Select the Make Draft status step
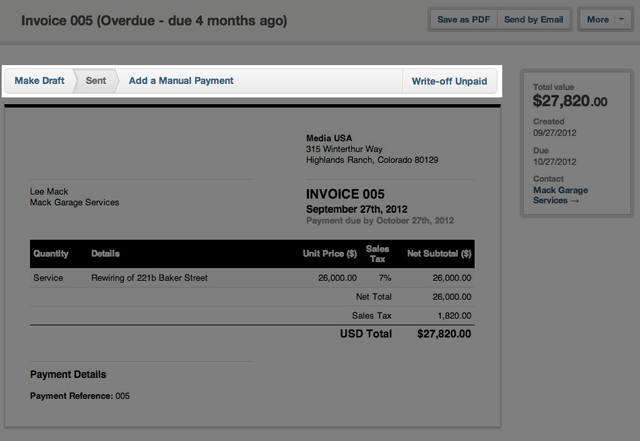The width and height of the screenshot is (640, 441). click(x=39, y=81)
